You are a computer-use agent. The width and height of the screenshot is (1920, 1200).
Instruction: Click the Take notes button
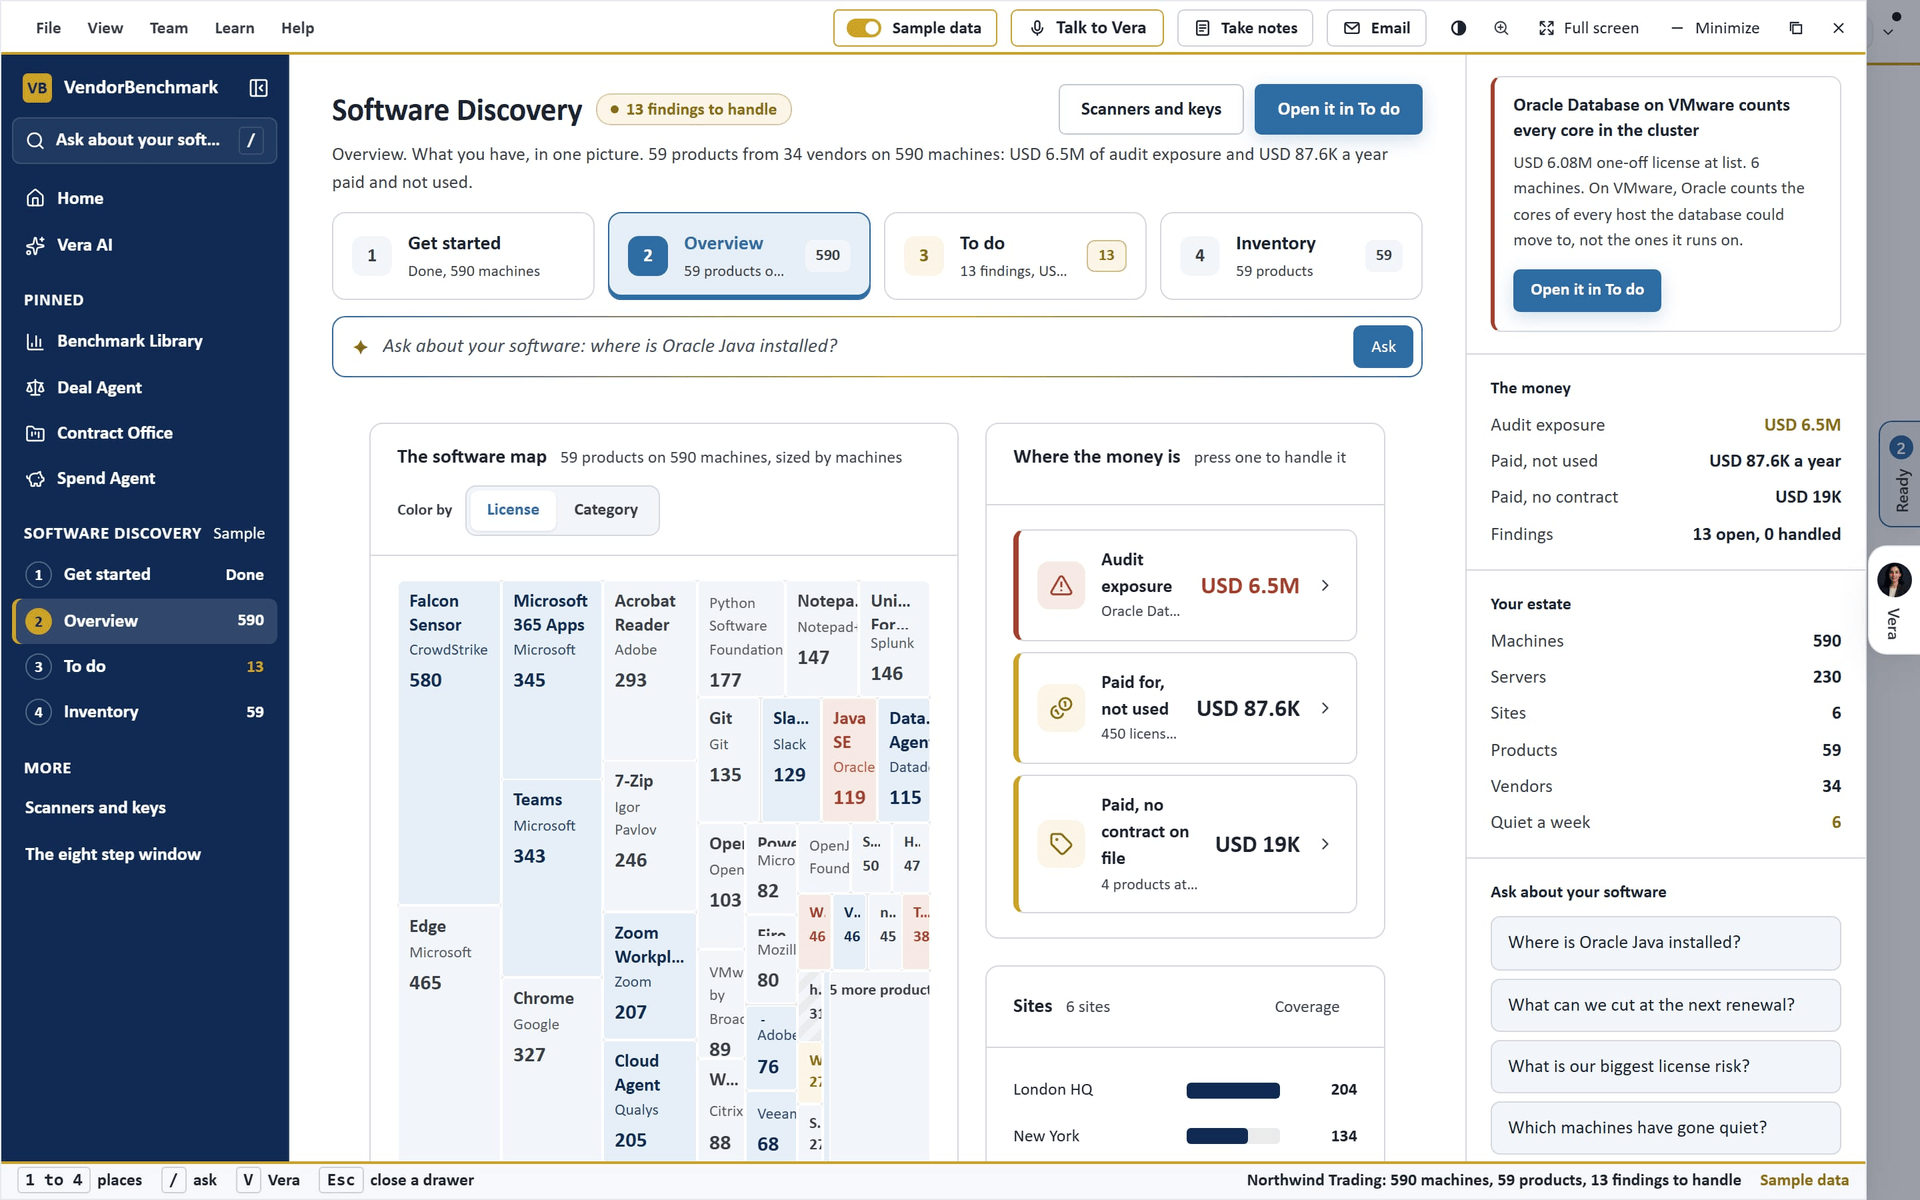[x=1245, y=28]
